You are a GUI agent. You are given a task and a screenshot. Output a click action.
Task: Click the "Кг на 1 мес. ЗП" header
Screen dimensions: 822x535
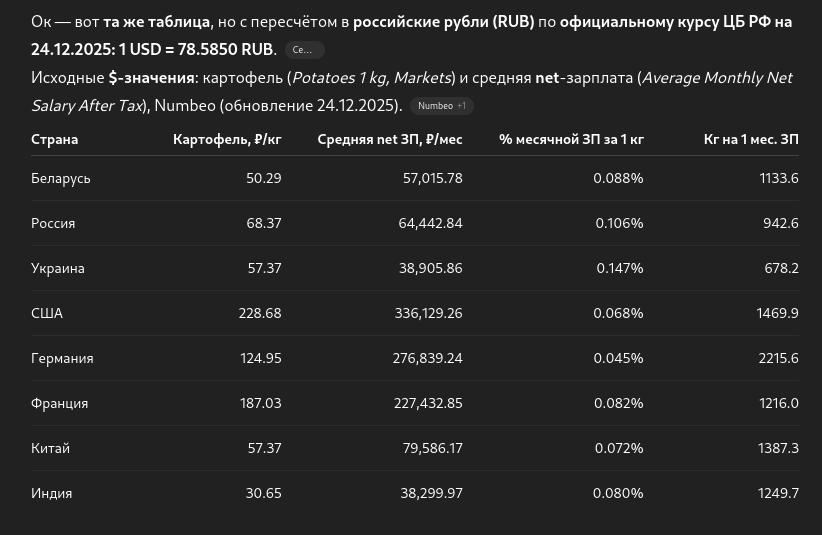pyautogui.click(x=751, y=140)
